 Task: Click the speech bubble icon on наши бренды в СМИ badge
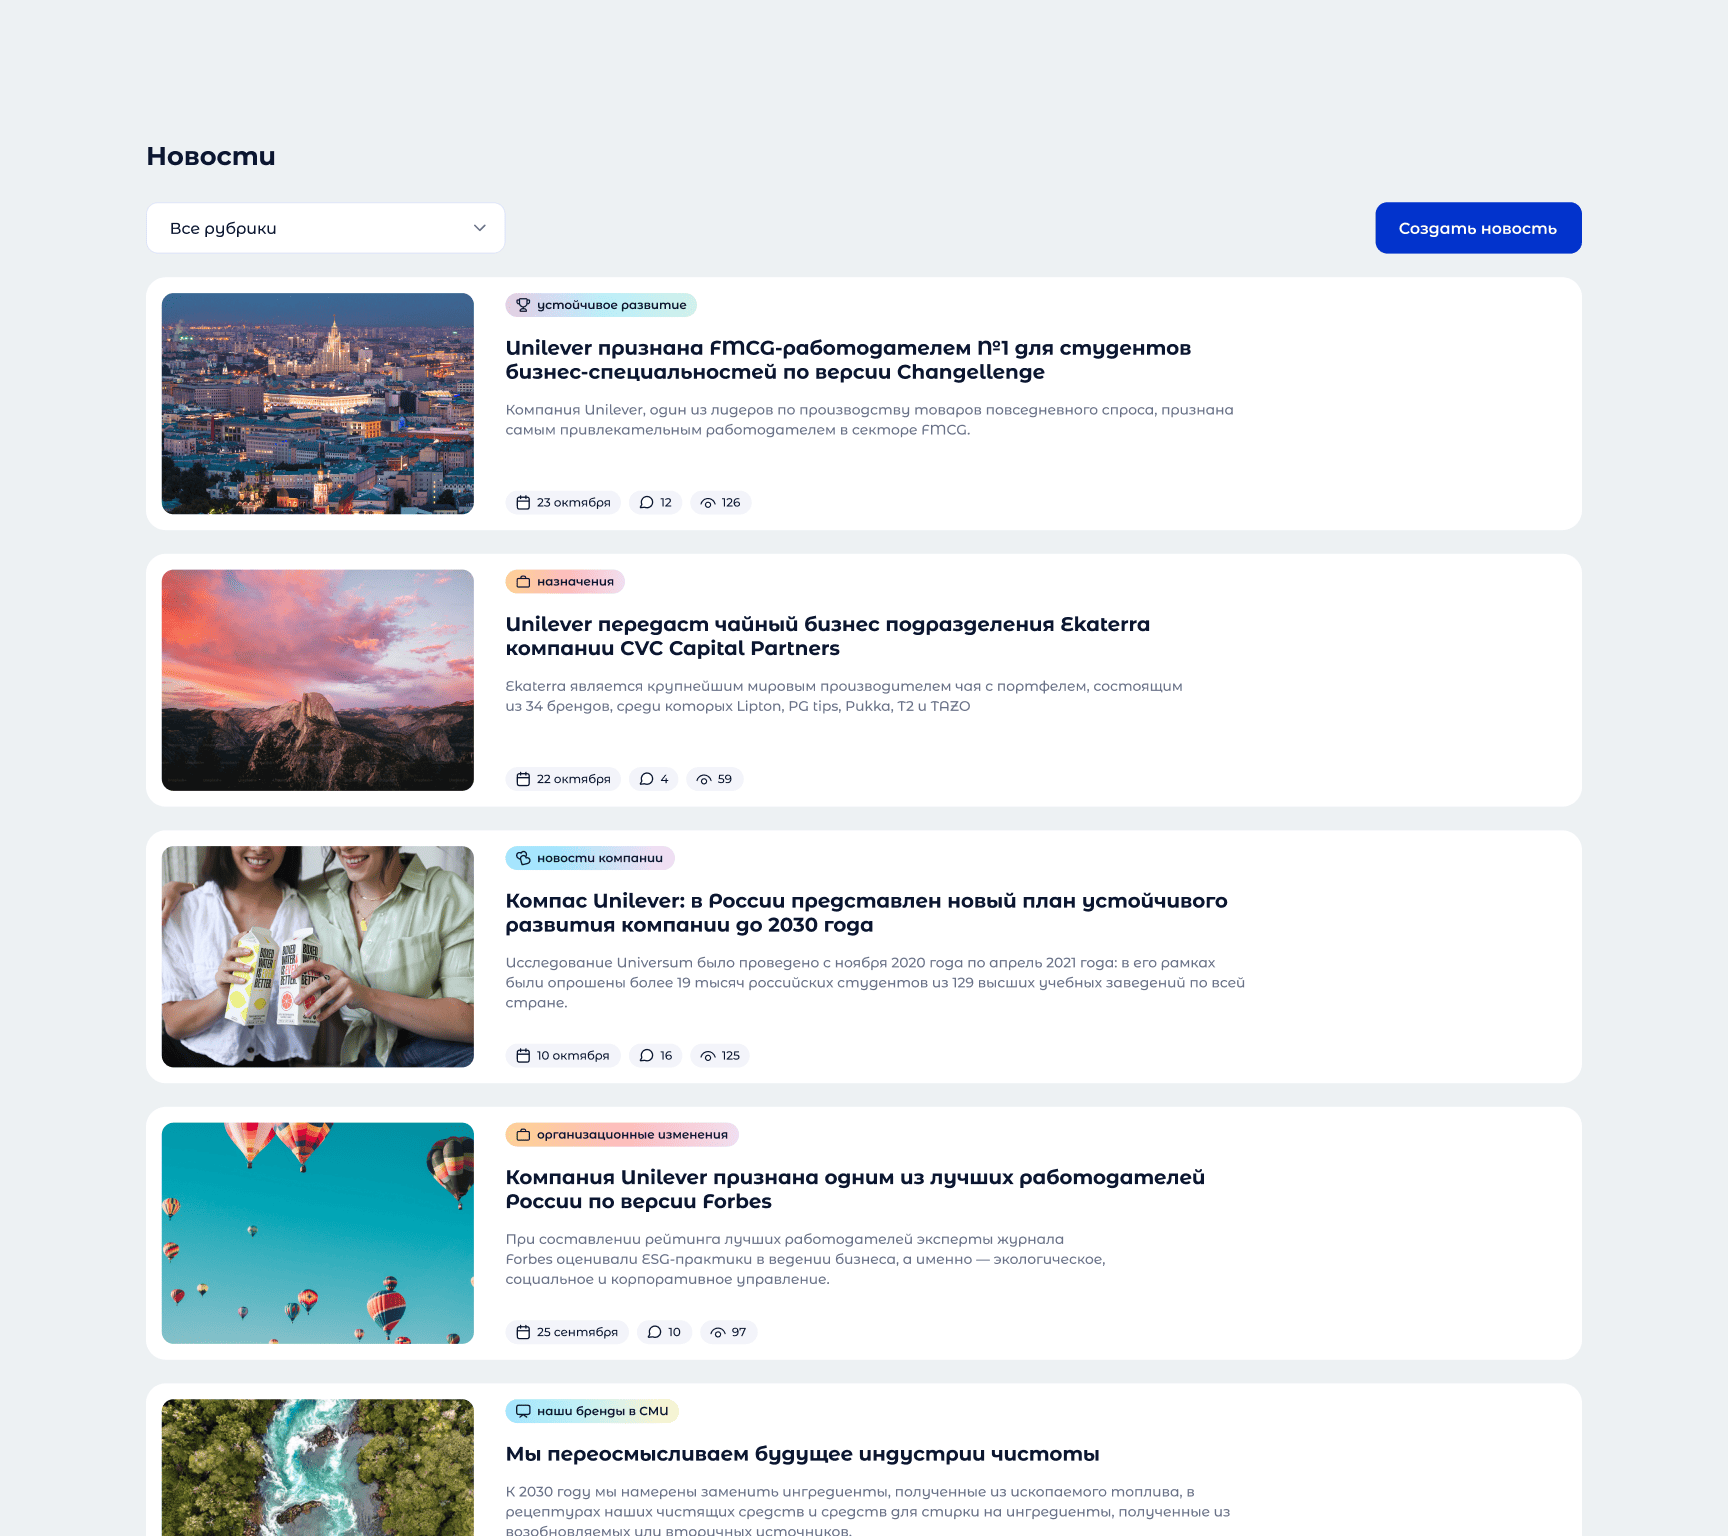(x=521, y=1412)
